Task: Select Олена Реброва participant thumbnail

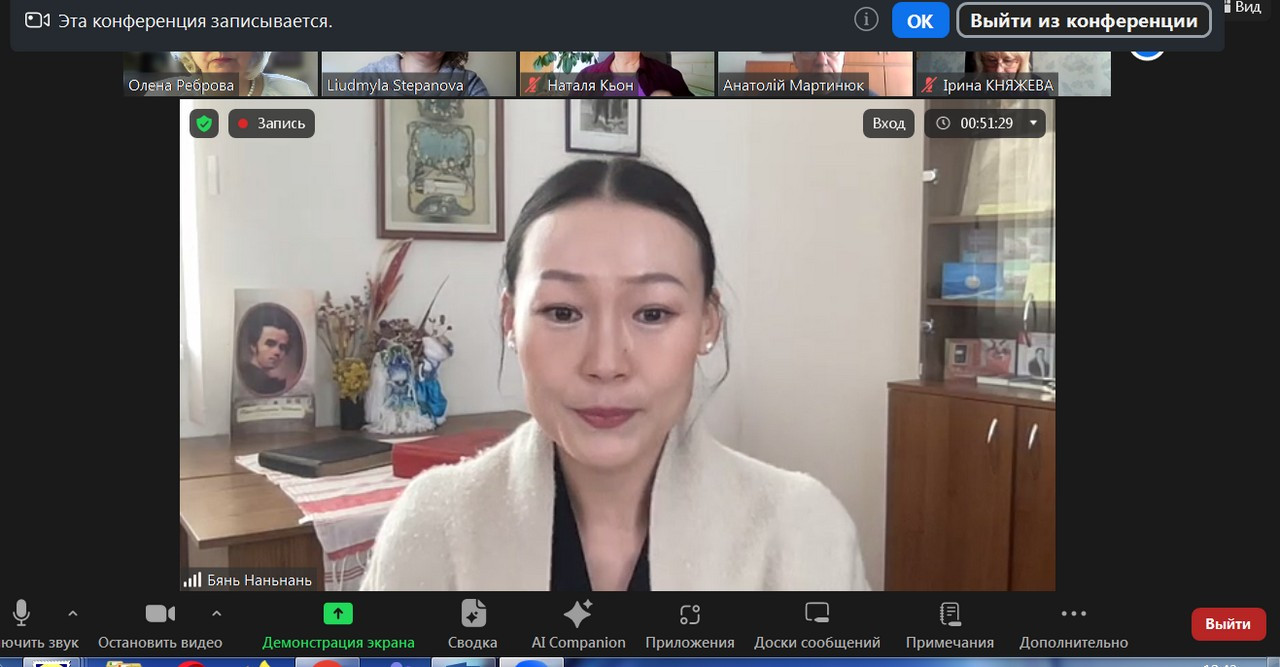Action: pos(220,74)
